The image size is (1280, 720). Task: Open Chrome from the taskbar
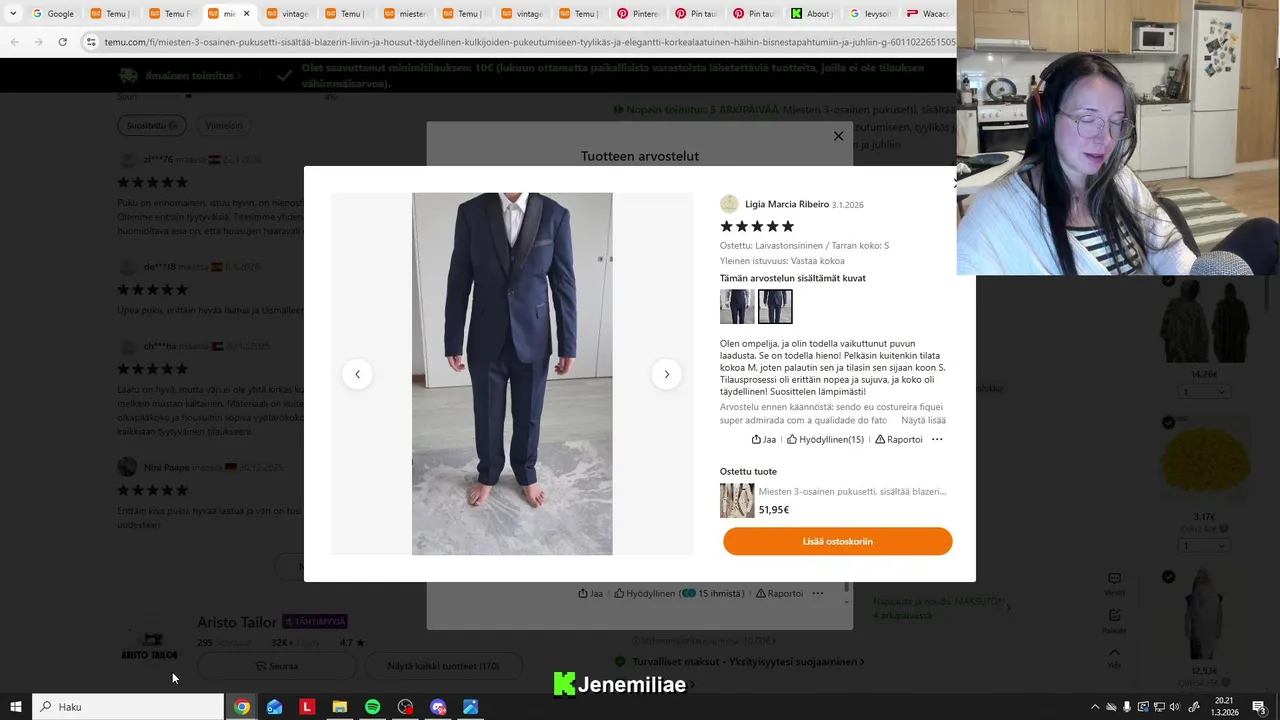click(x=242, y=707)
